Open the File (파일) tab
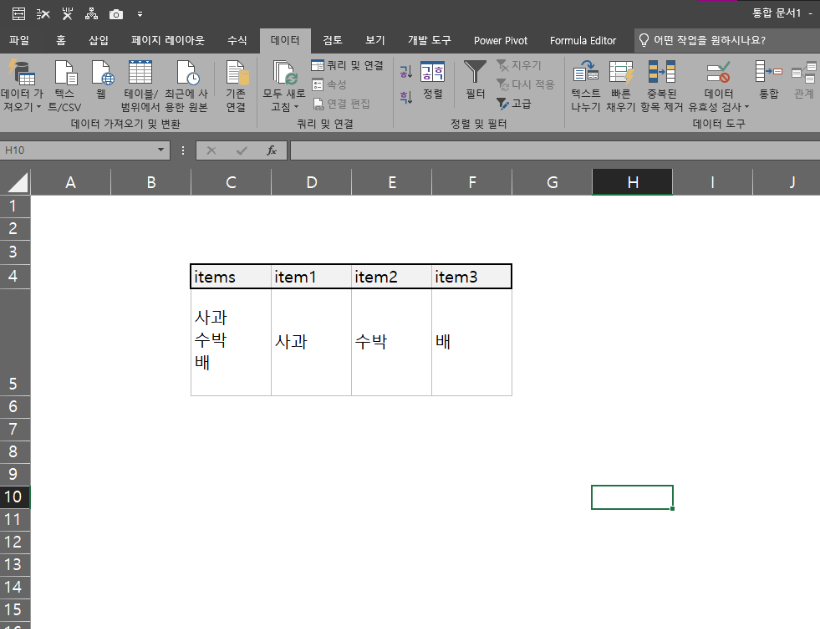The height and width of the screenshot is (629, 820). (19, 40)
